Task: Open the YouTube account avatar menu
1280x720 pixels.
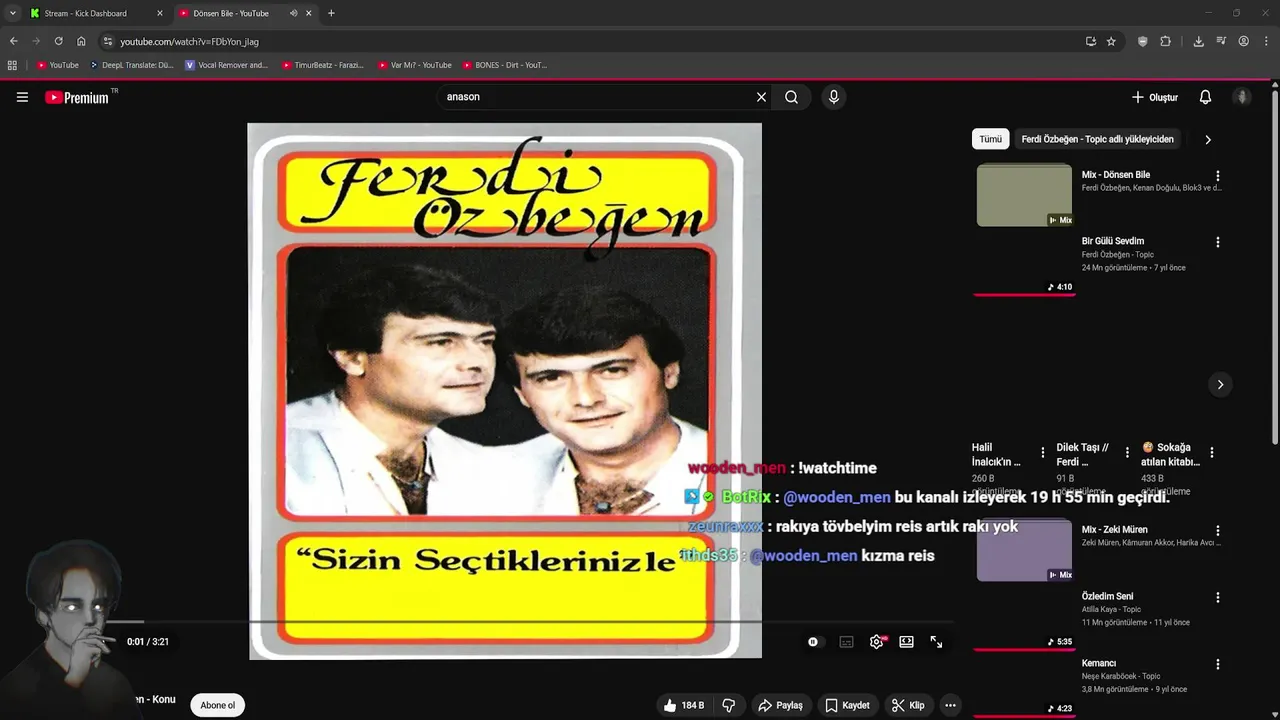Action: point(1242,97)
